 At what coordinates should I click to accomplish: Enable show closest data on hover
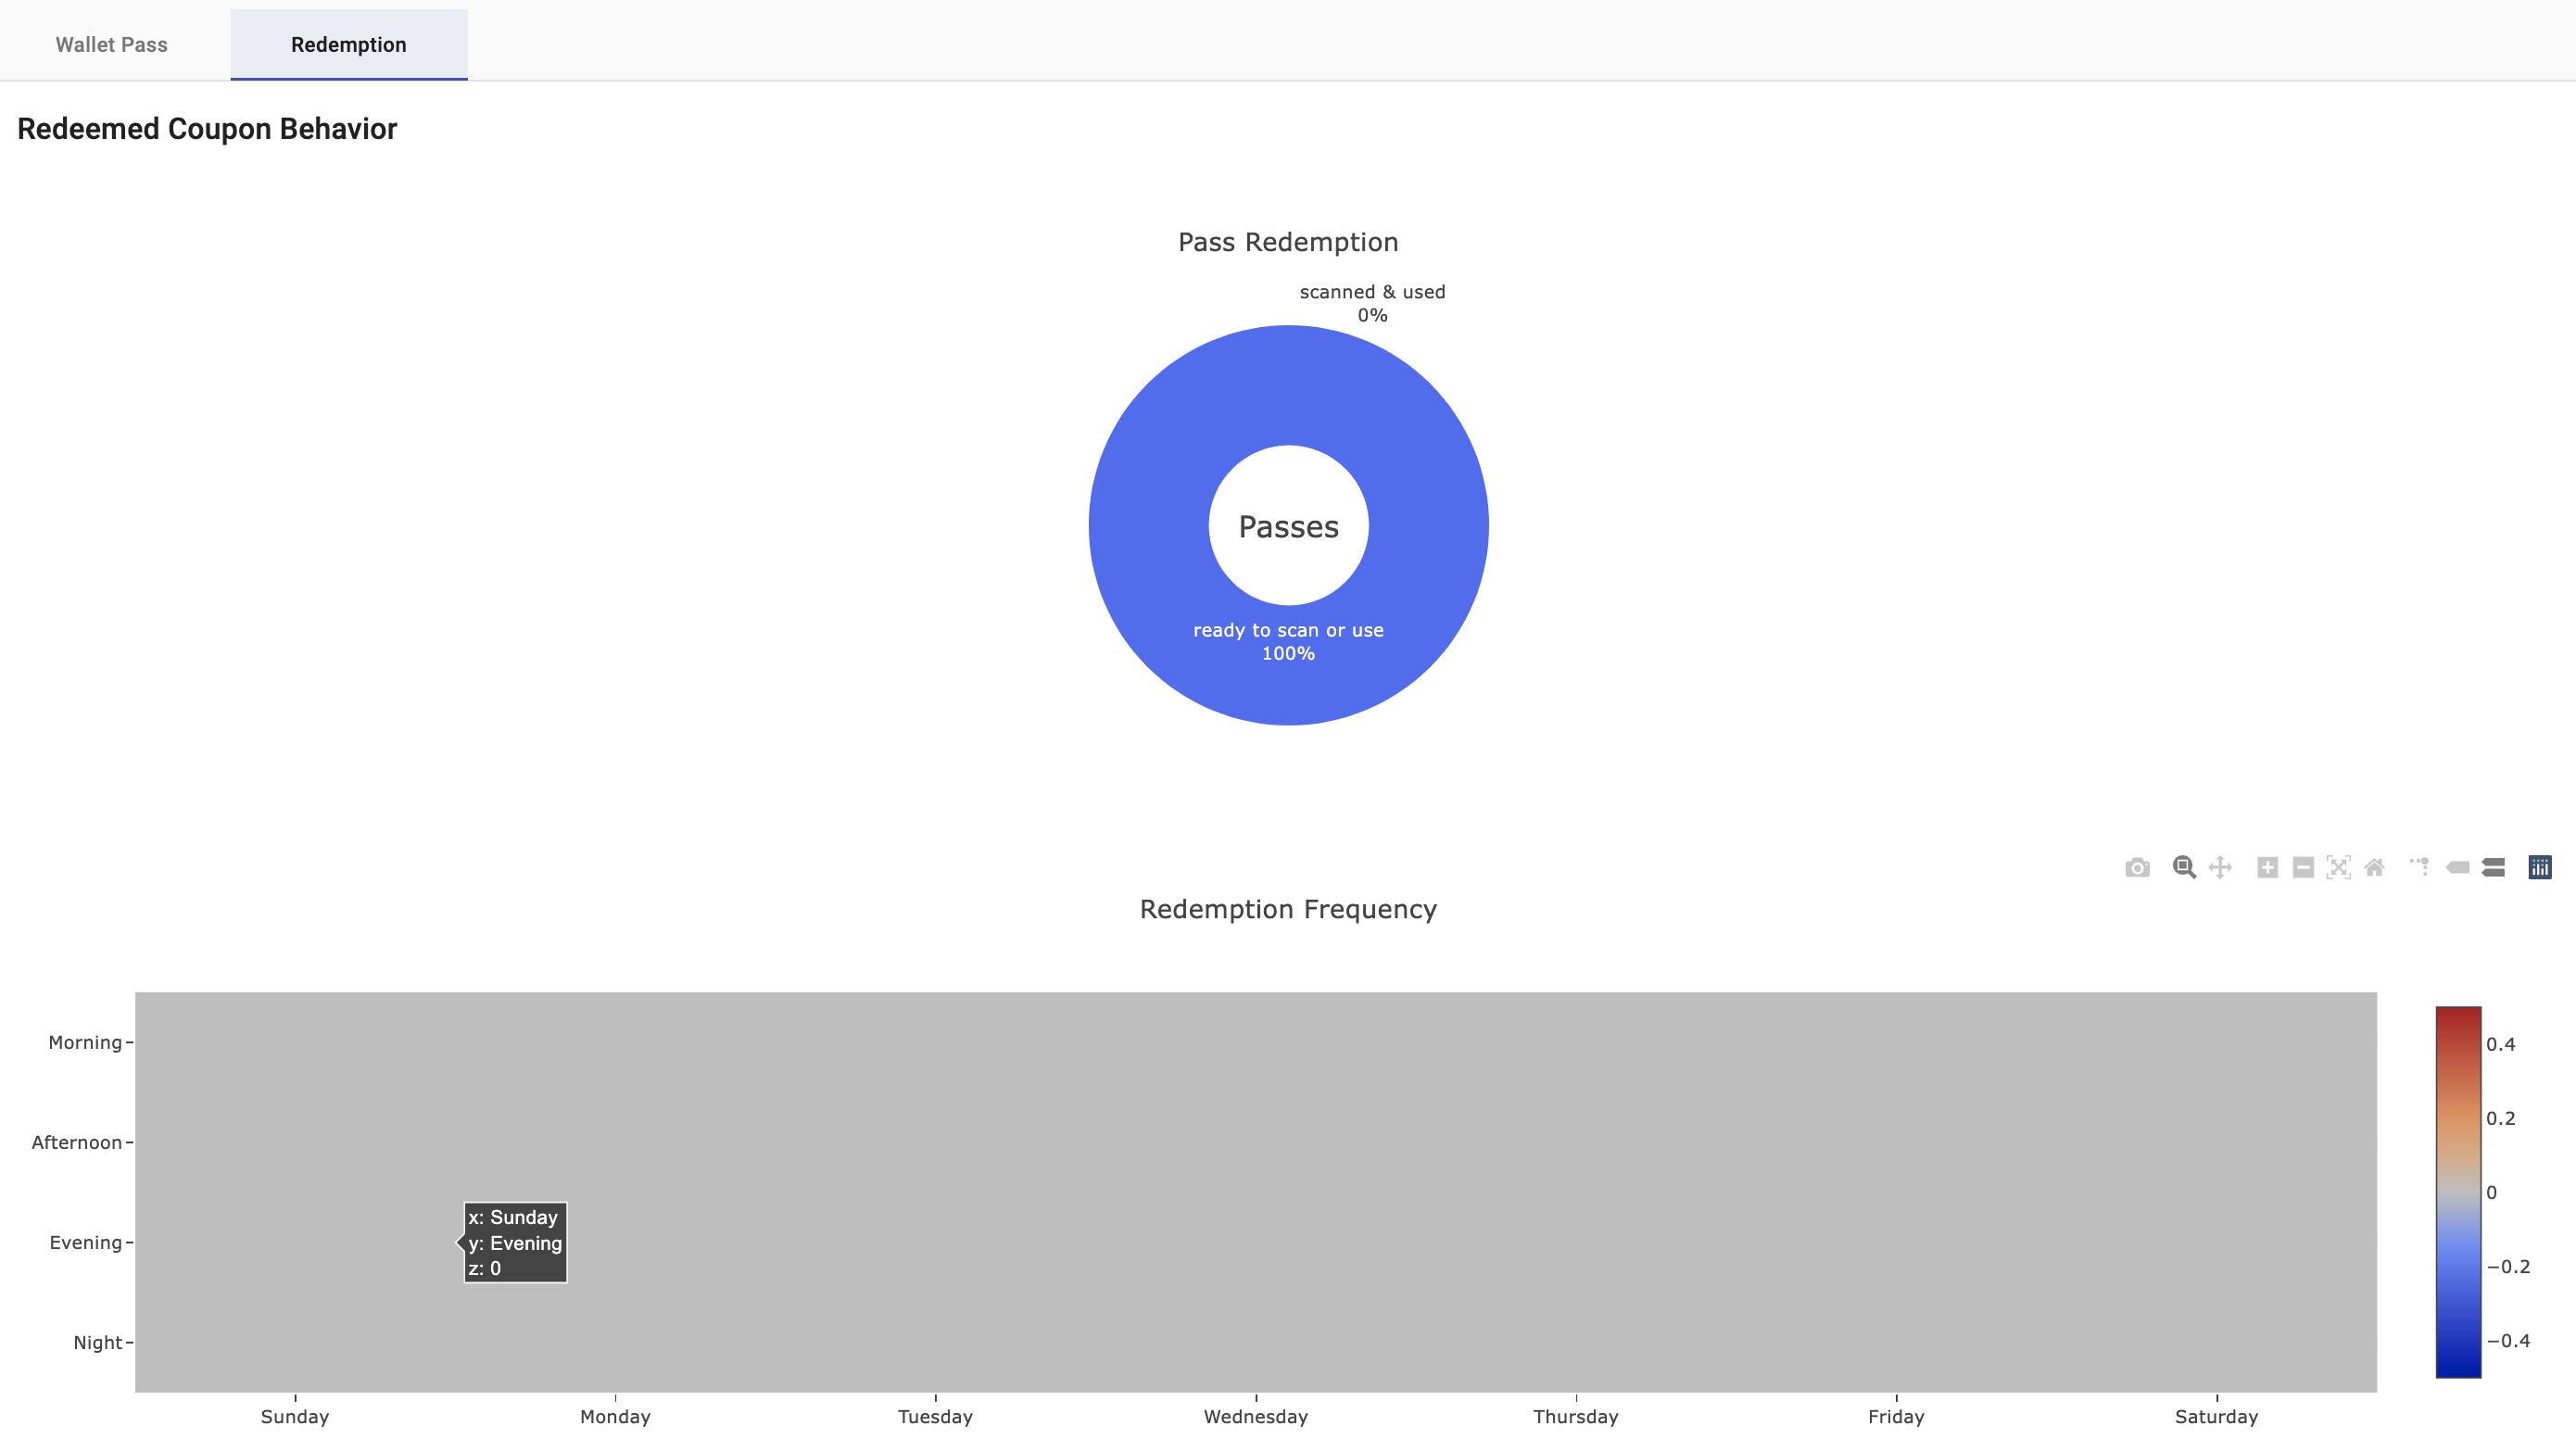coord(2457,867)
